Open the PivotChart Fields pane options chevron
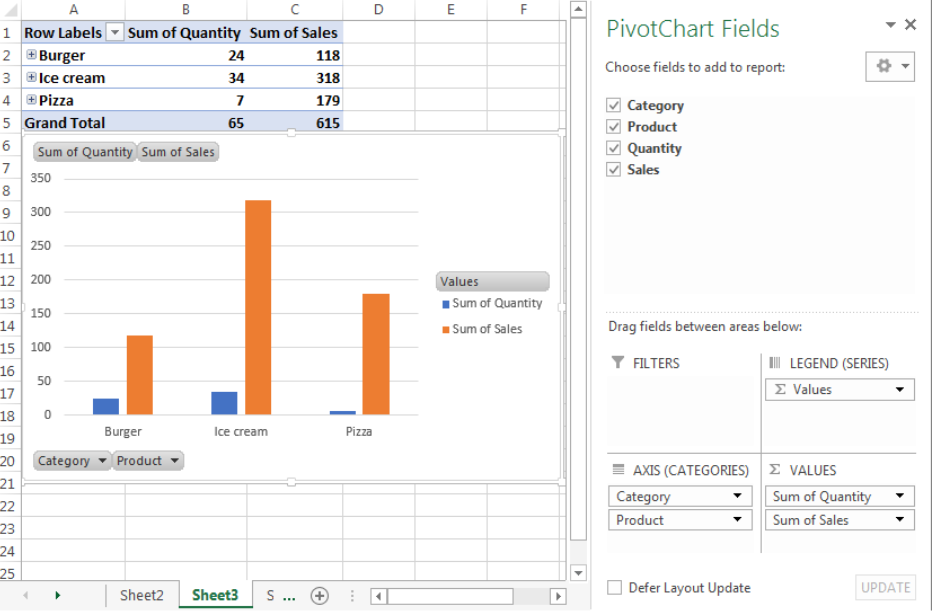933x613 pixels. point(890,23)
